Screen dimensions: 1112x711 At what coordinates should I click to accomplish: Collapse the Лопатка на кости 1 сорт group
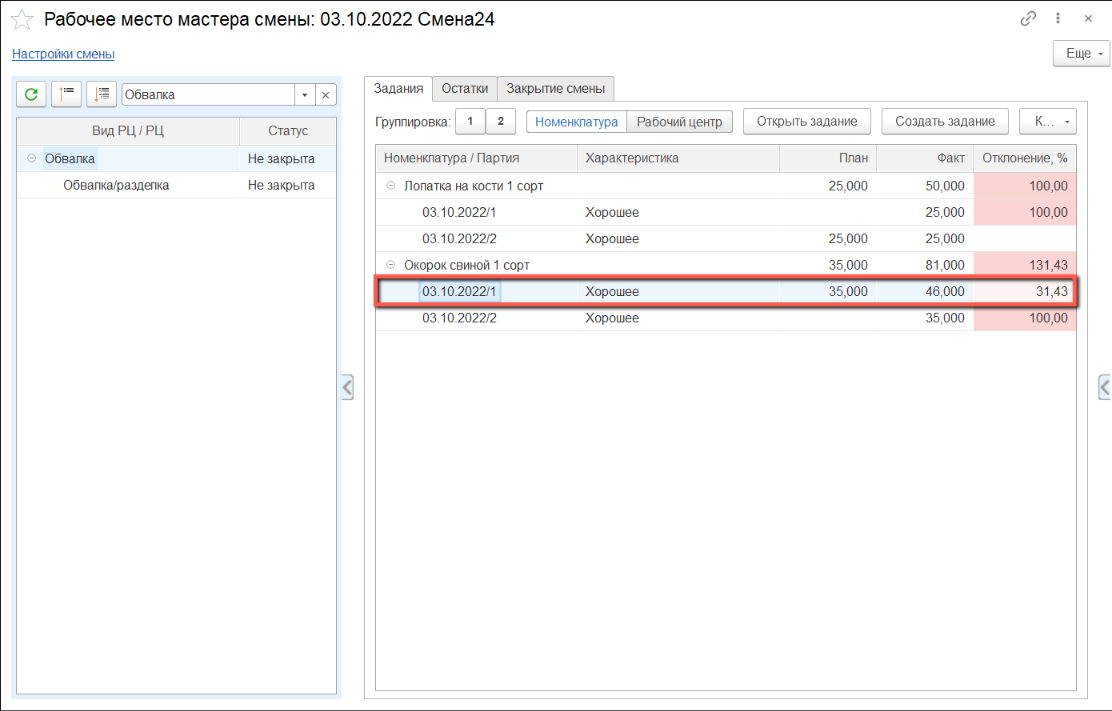coord(390,186)
